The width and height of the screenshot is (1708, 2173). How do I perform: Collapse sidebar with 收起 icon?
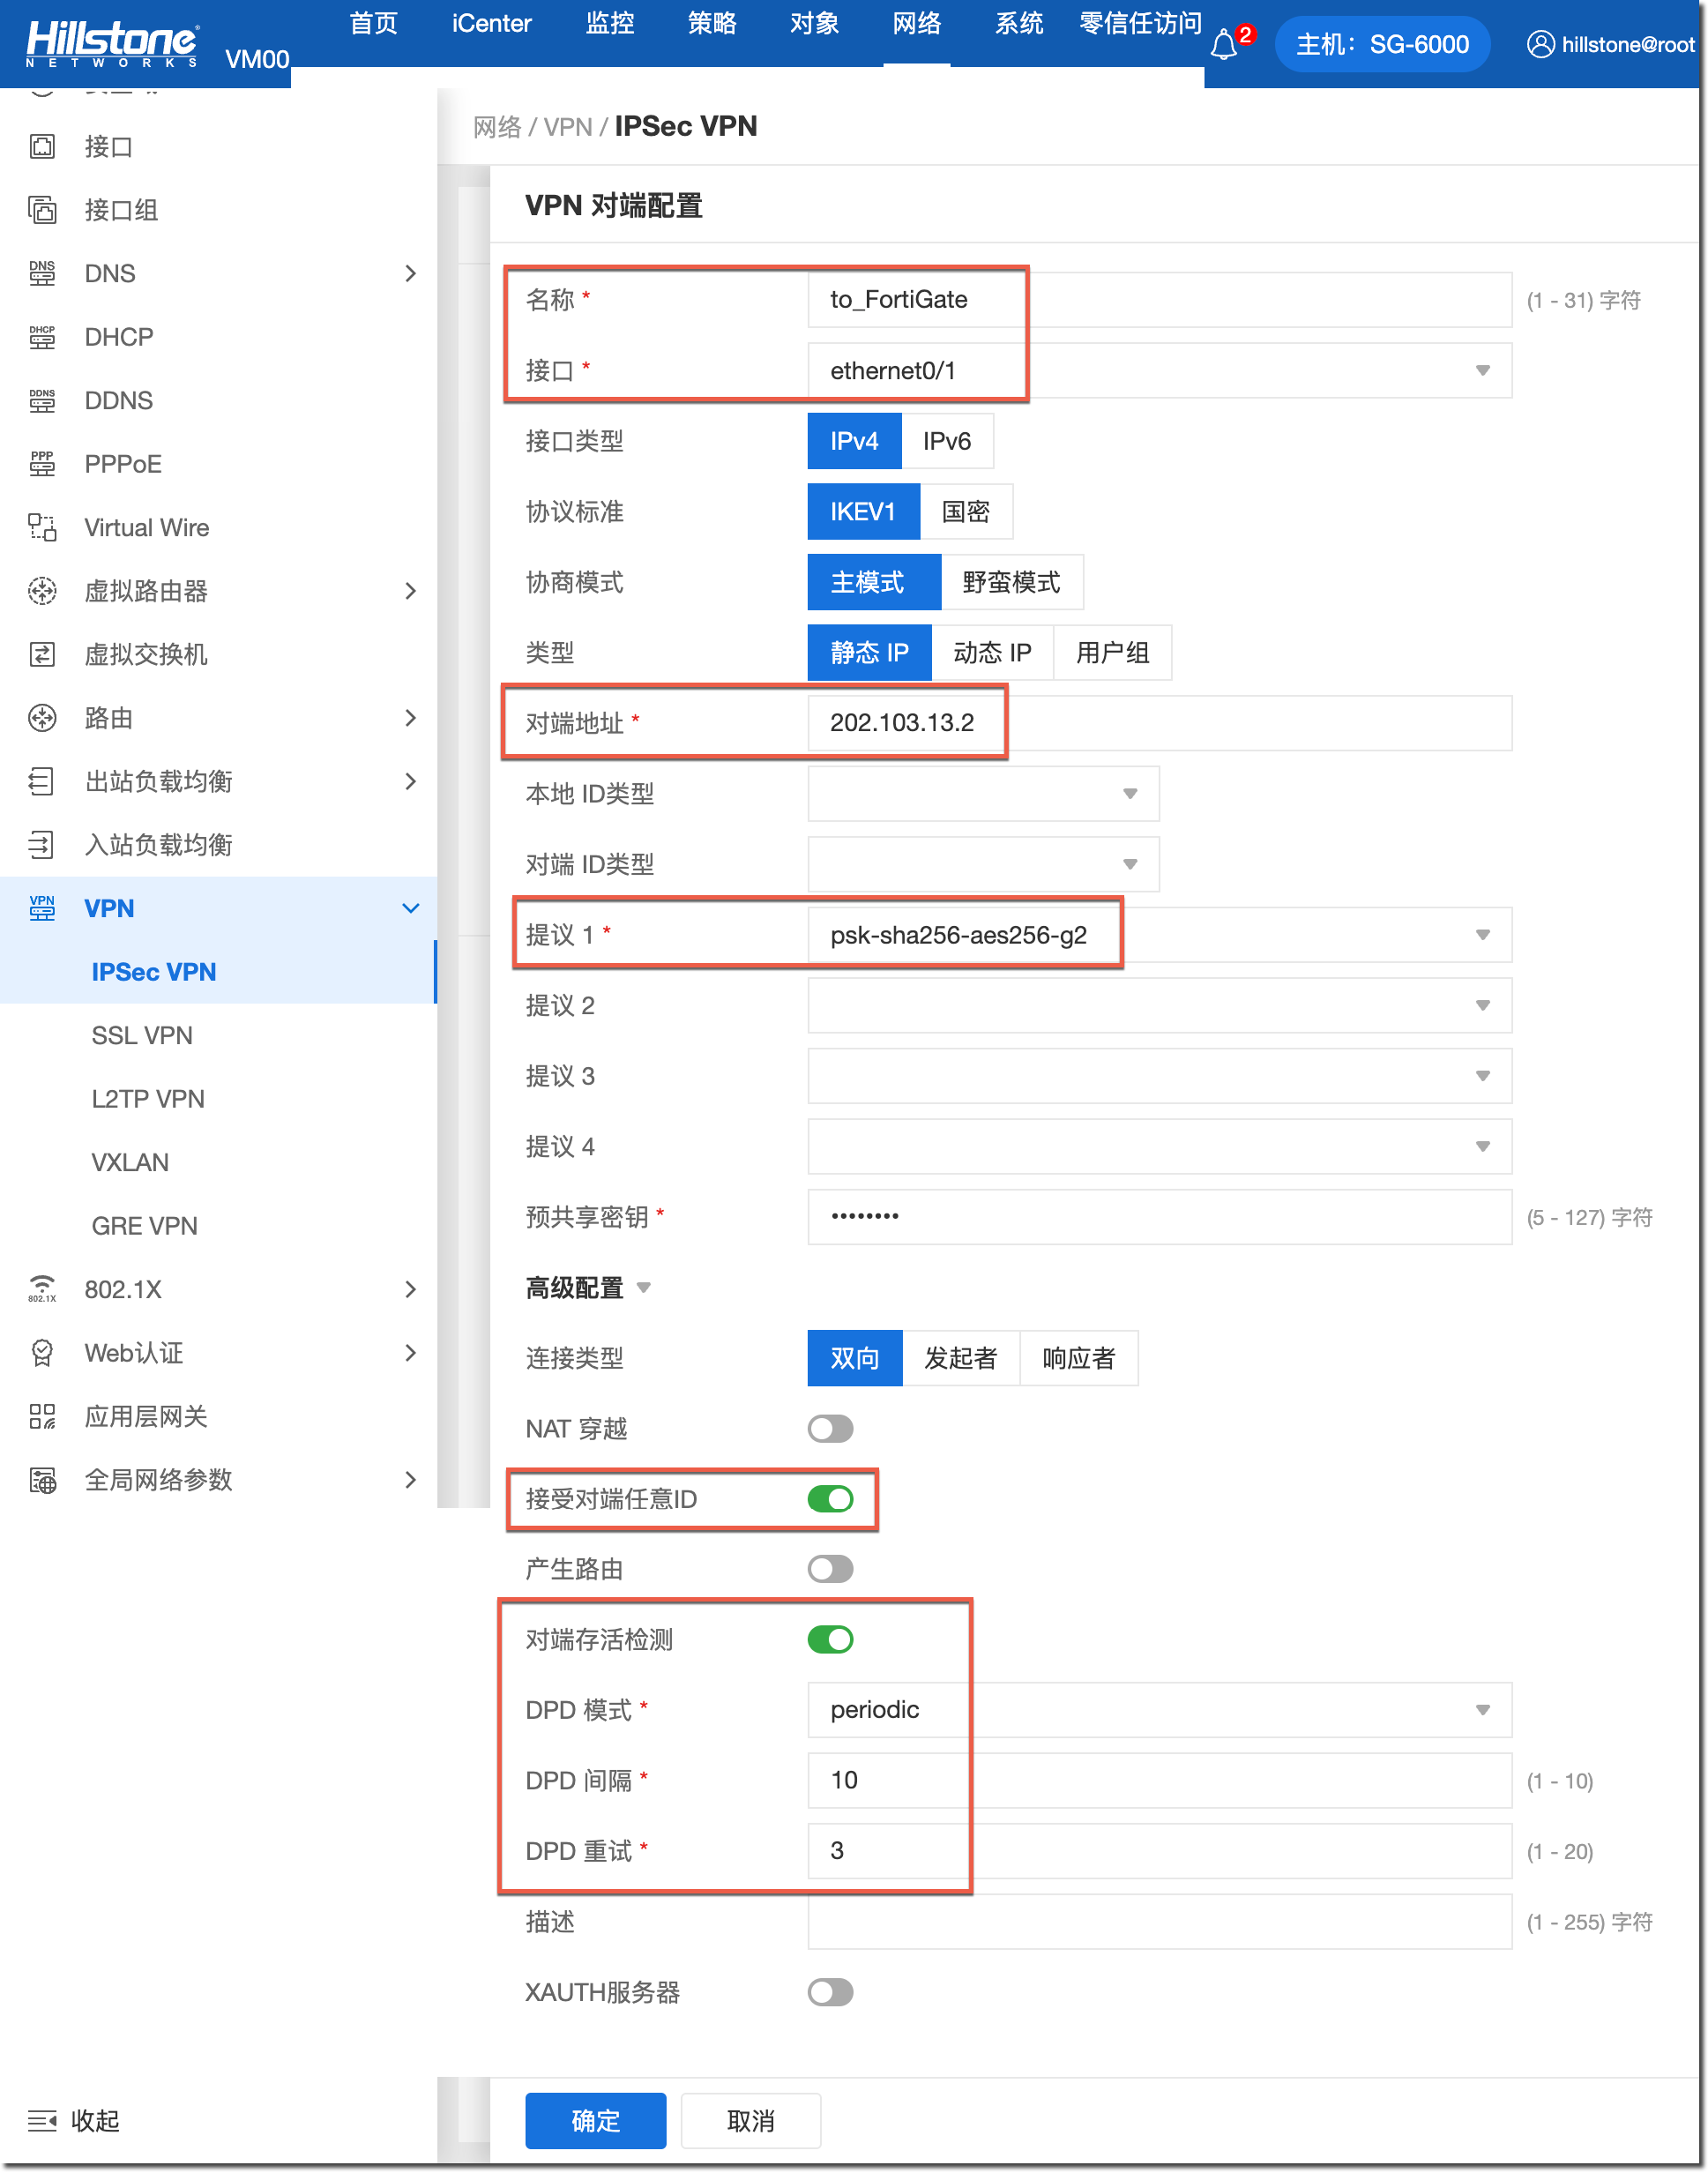point(42,2120)
